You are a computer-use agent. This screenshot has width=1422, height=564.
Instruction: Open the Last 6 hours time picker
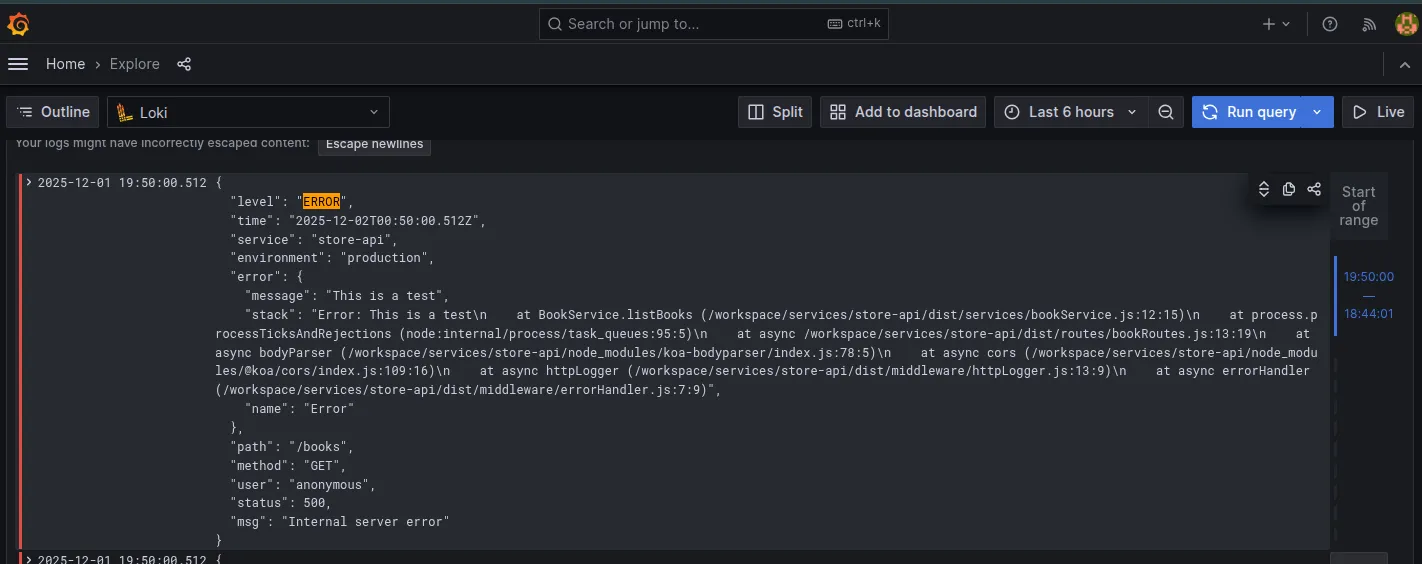[x=1071, y=112]
